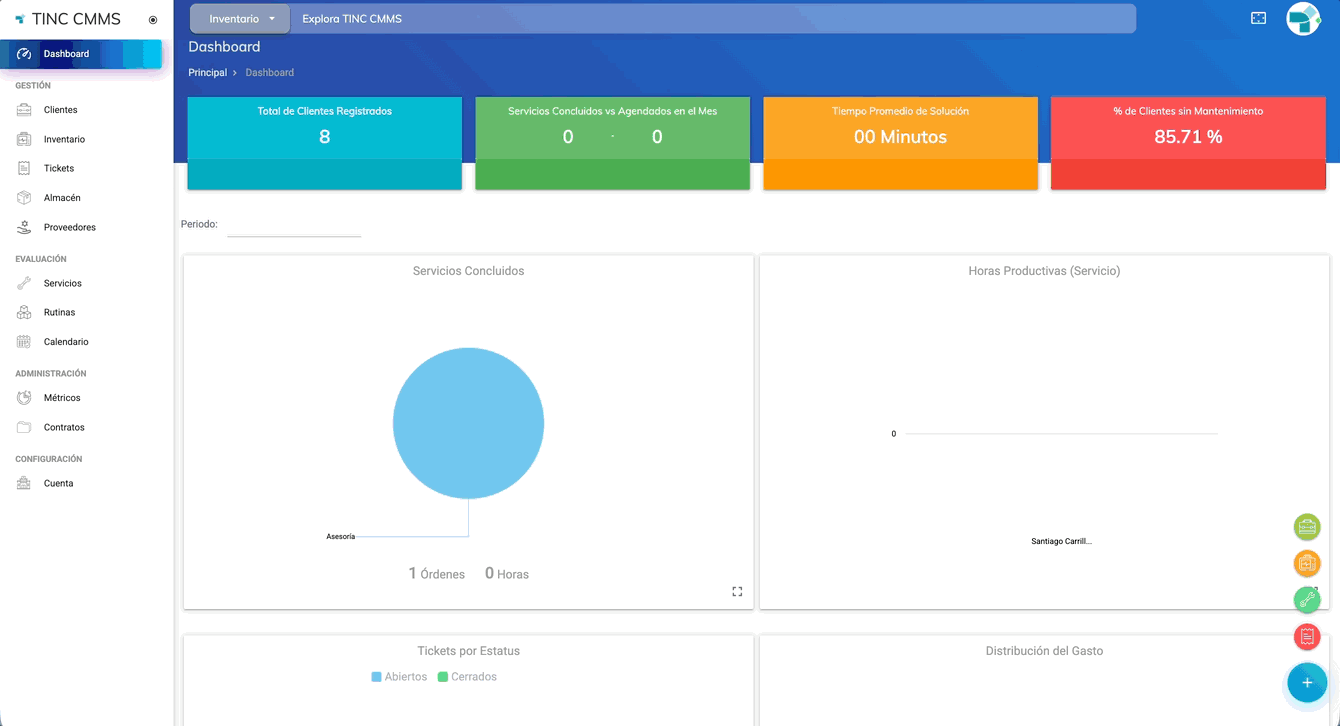
Task: Click the fullscreen icon in the top bar
Action: tap(1258, 18)
